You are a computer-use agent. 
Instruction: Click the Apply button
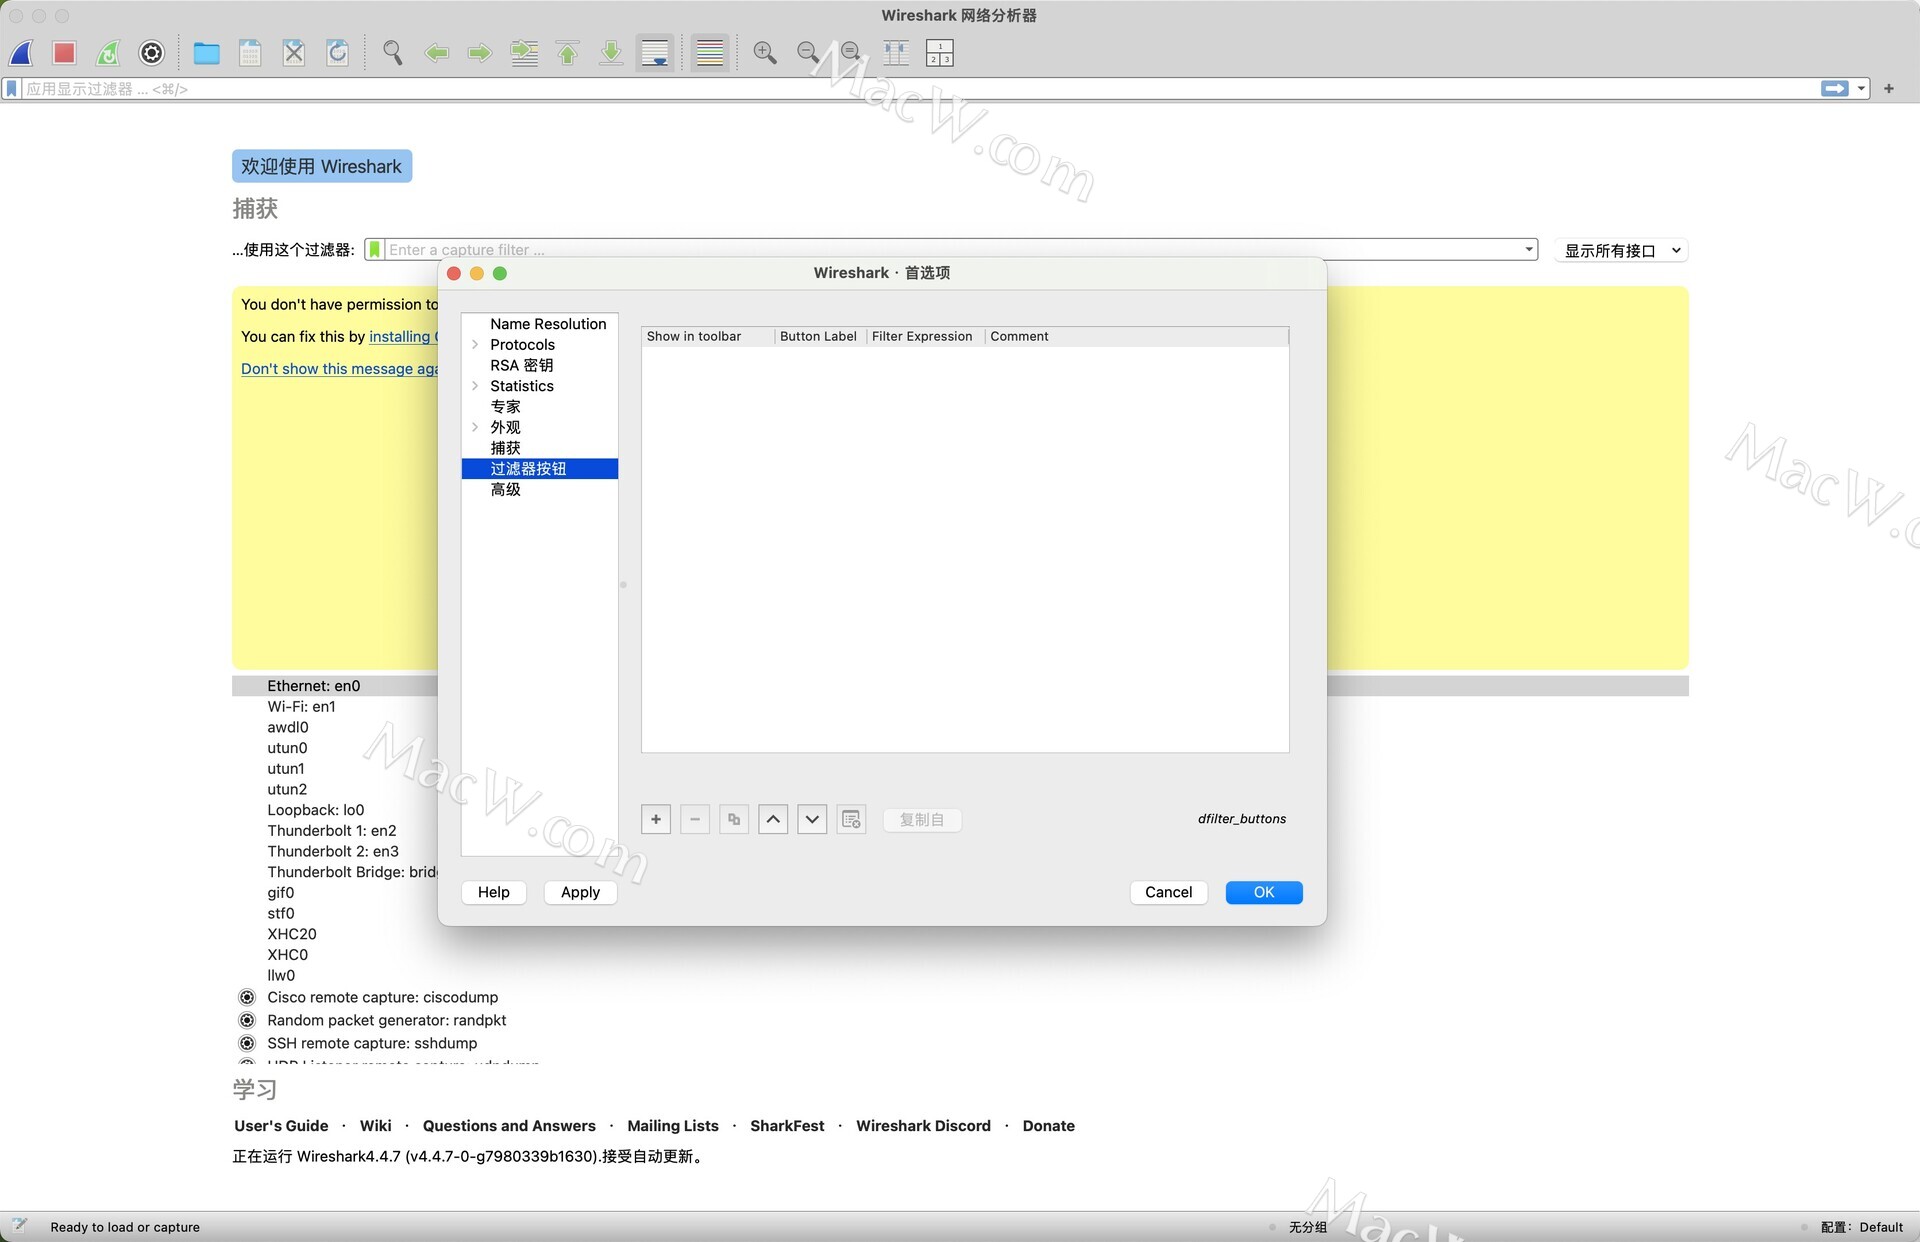click(x=580, y=892)
